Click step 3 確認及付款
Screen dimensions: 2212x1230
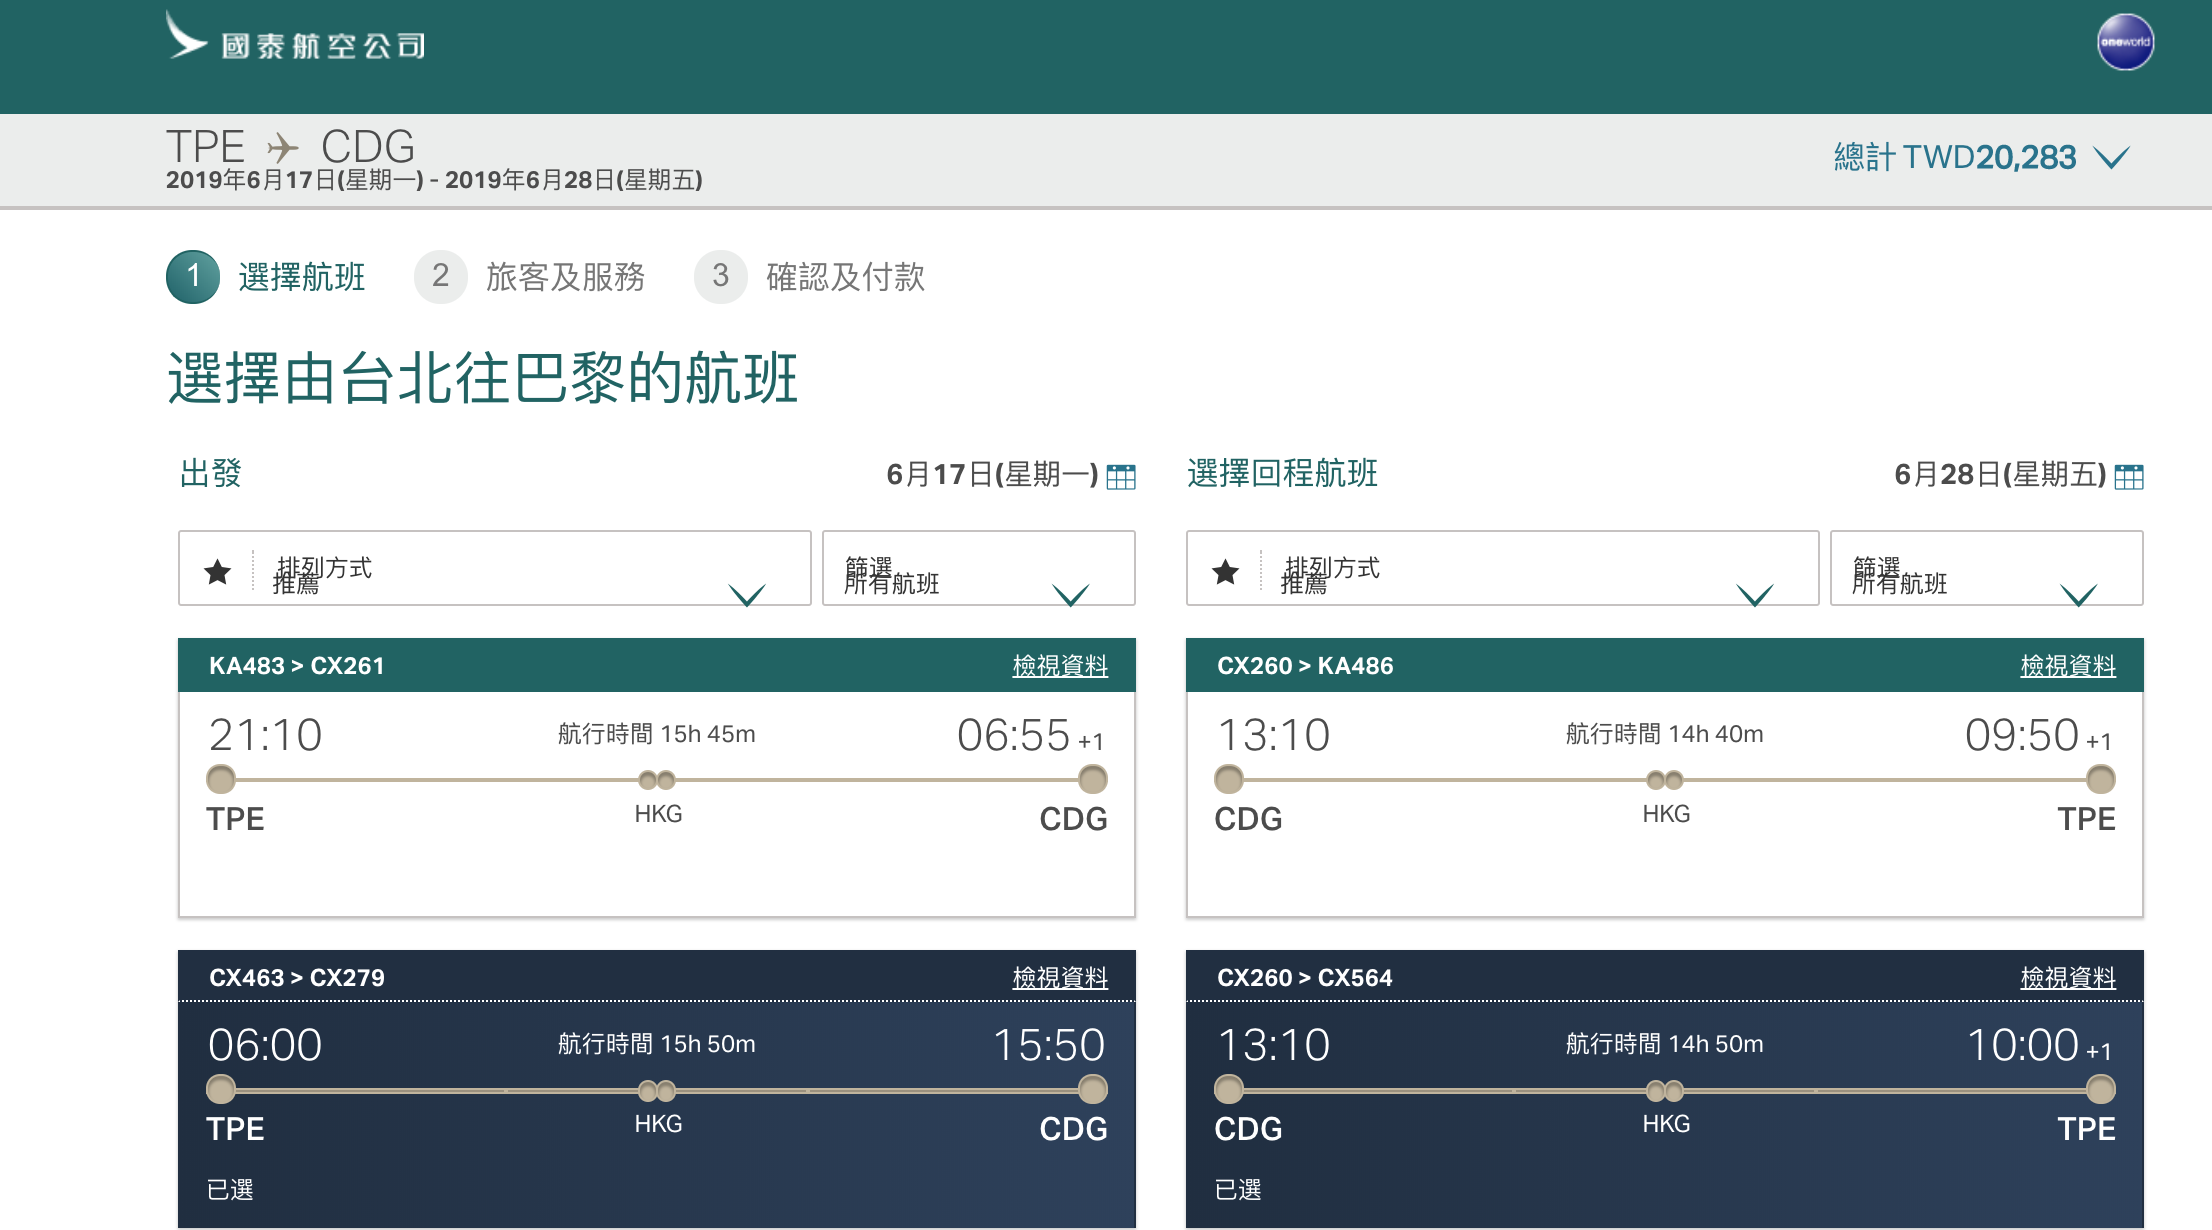tap(810, 277)
